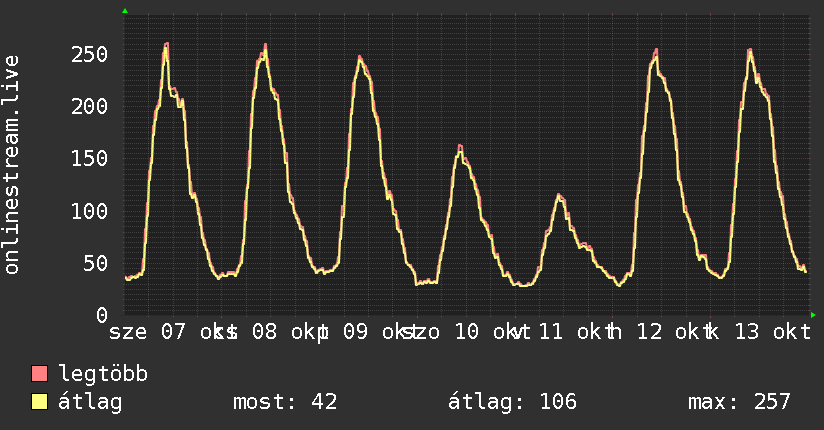Click the 150 y-axis tick label
This screenshot has height=430, width=824.
click(x=89, y=158)
